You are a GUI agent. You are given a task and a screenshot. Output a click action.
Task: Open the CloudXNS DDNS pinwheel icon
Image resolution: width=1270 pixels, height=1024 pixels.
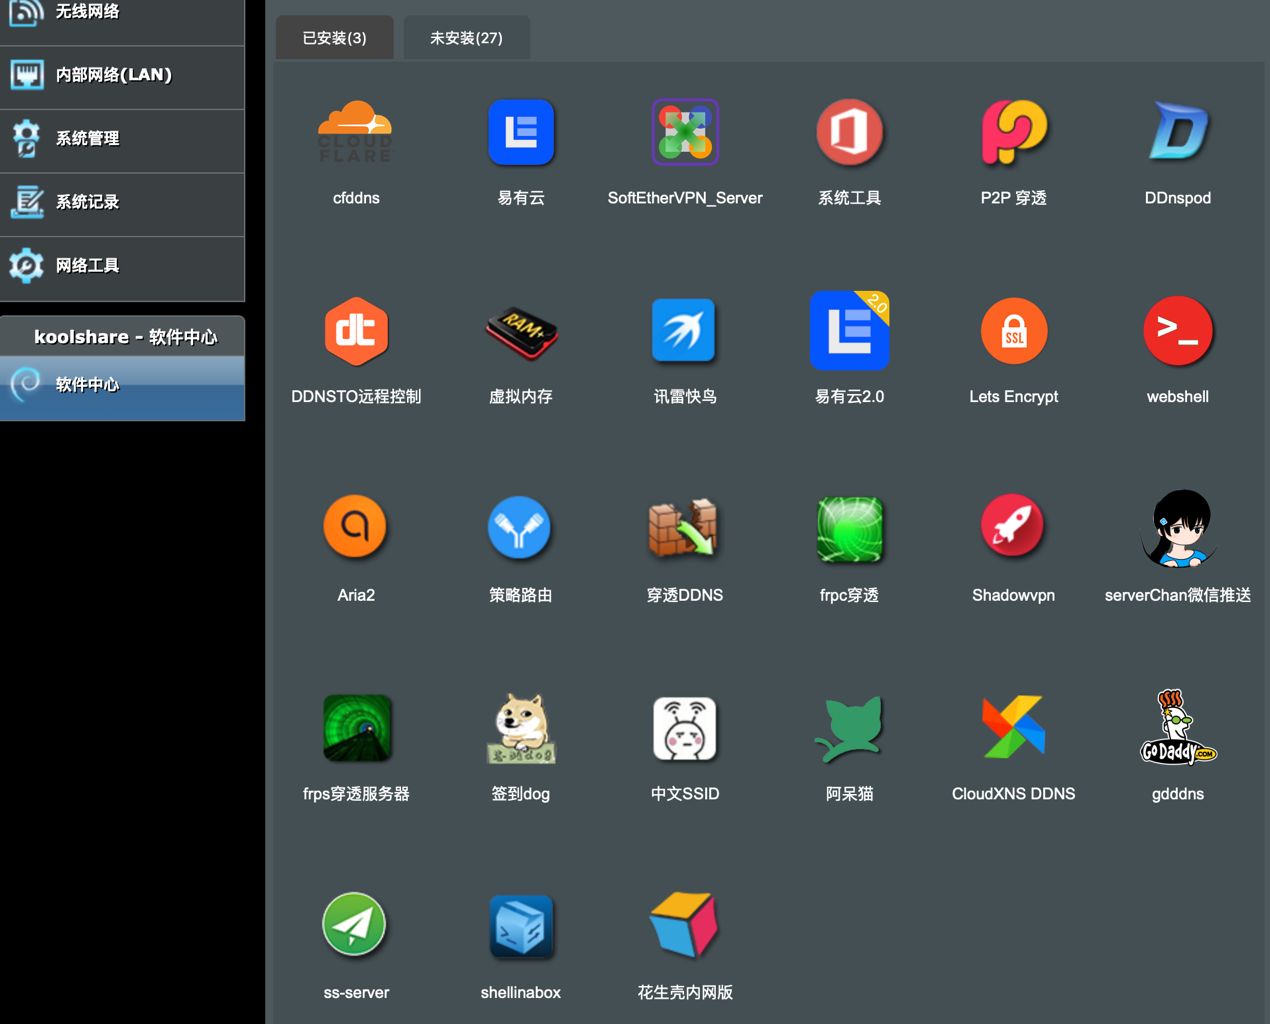[x=1014, y=727]
